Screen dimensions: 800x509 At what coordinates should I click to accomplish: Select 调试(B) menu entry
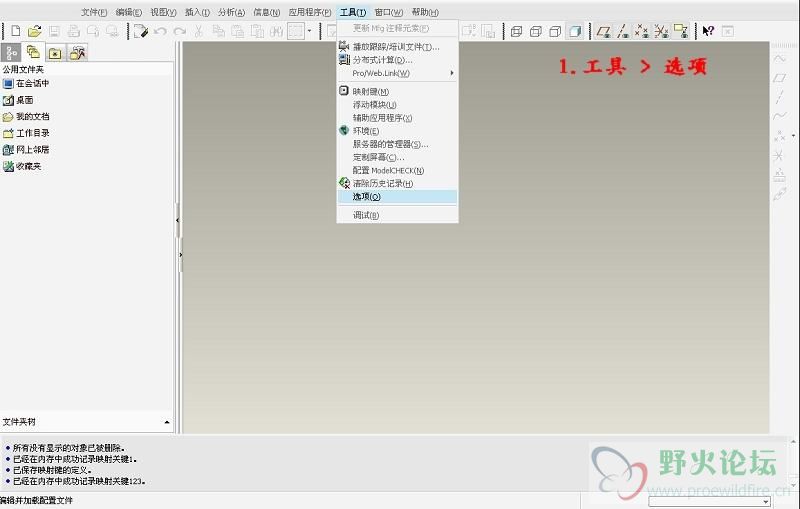point(397,215)
